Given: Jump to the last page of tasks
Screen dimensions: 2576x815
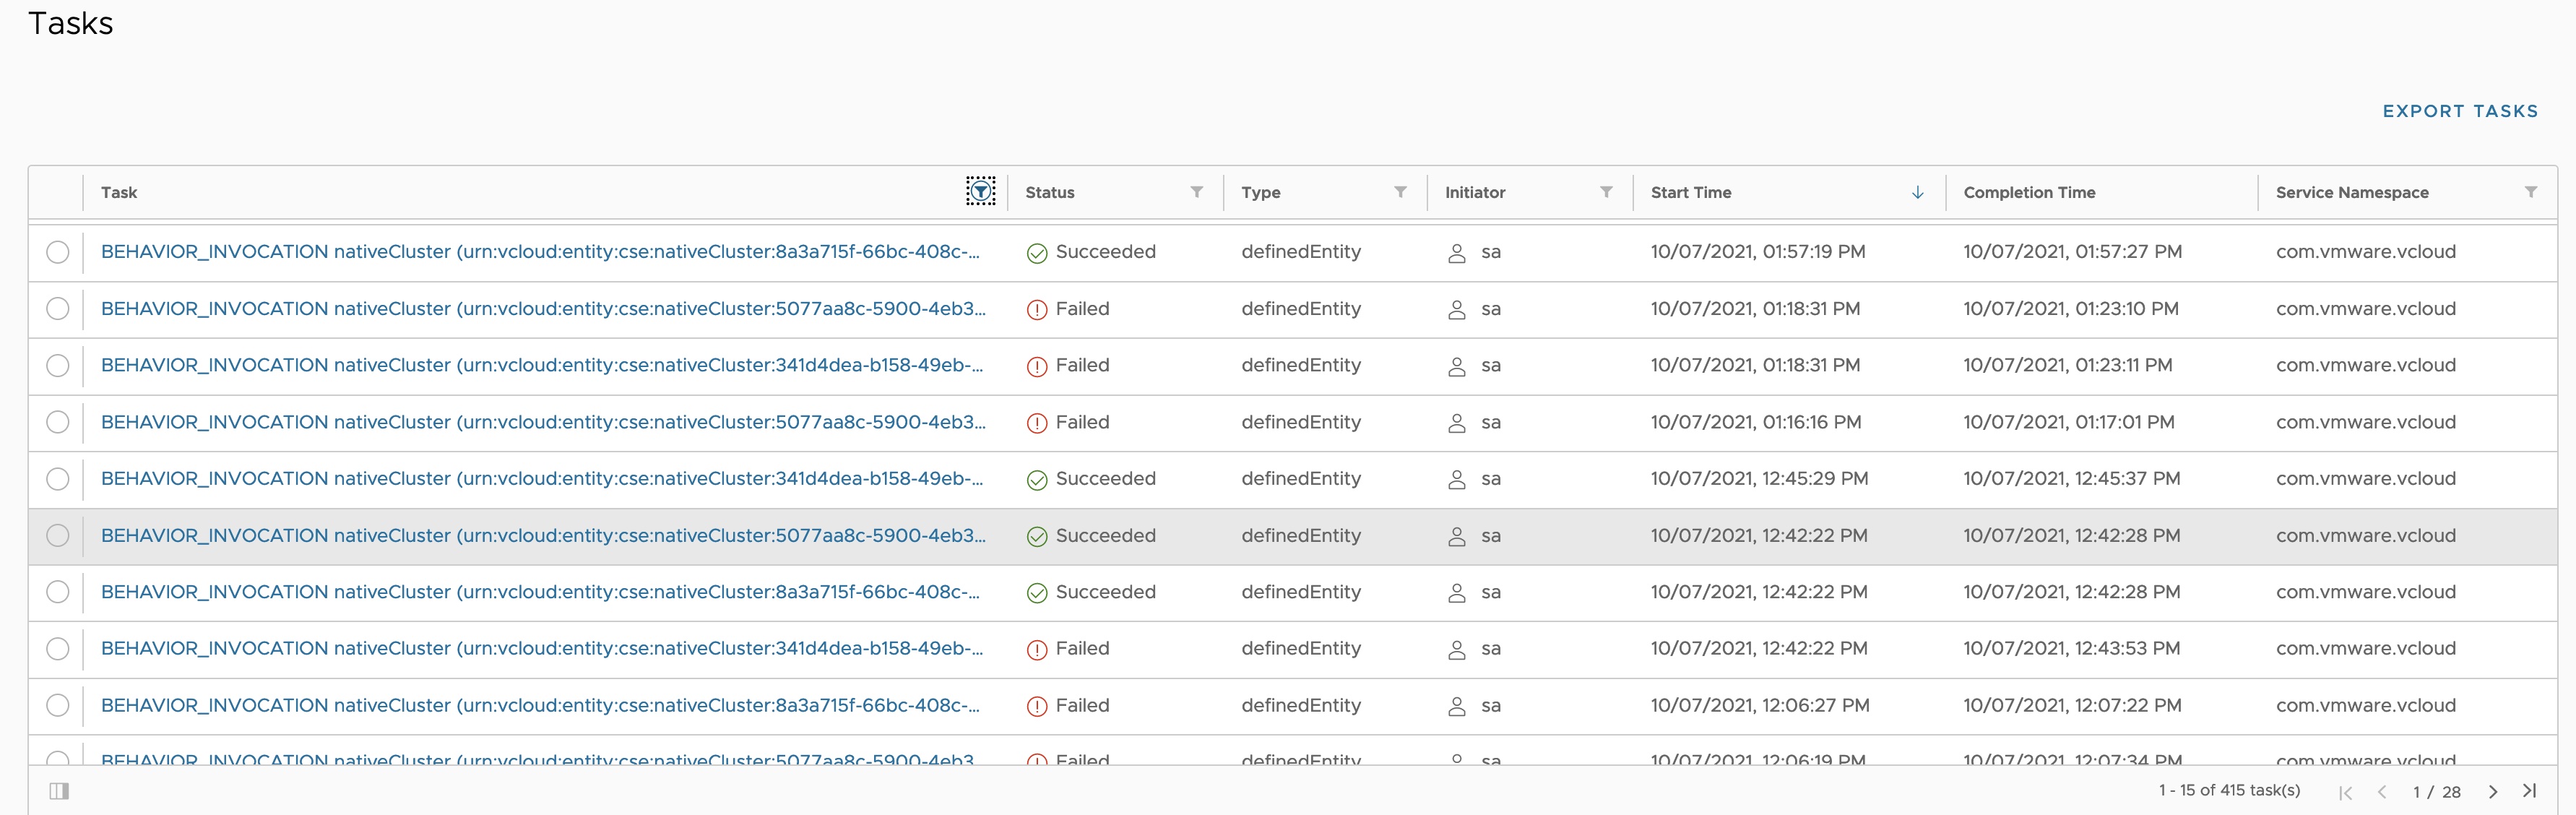Looking at the screenshot, I should pos(2531,792).
